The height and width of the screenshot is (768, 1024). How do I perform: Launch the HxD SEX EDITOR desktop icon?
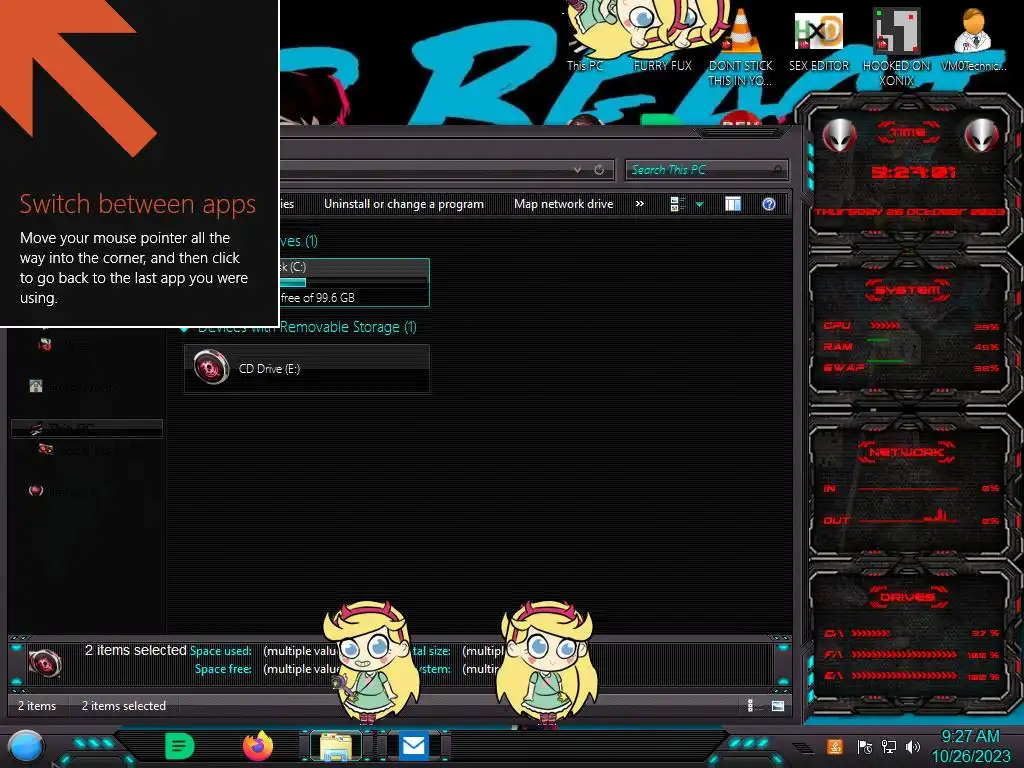point(819,39)
